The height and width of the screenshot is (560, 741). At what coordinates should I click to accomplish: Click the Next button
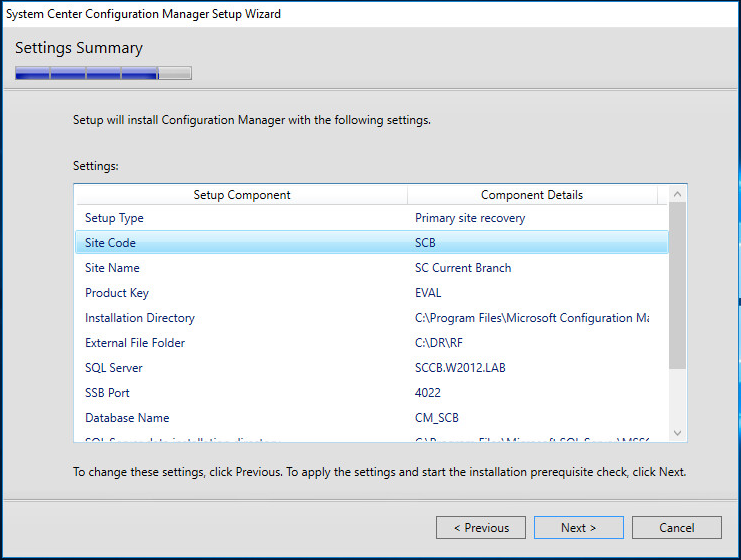point(578,528)
